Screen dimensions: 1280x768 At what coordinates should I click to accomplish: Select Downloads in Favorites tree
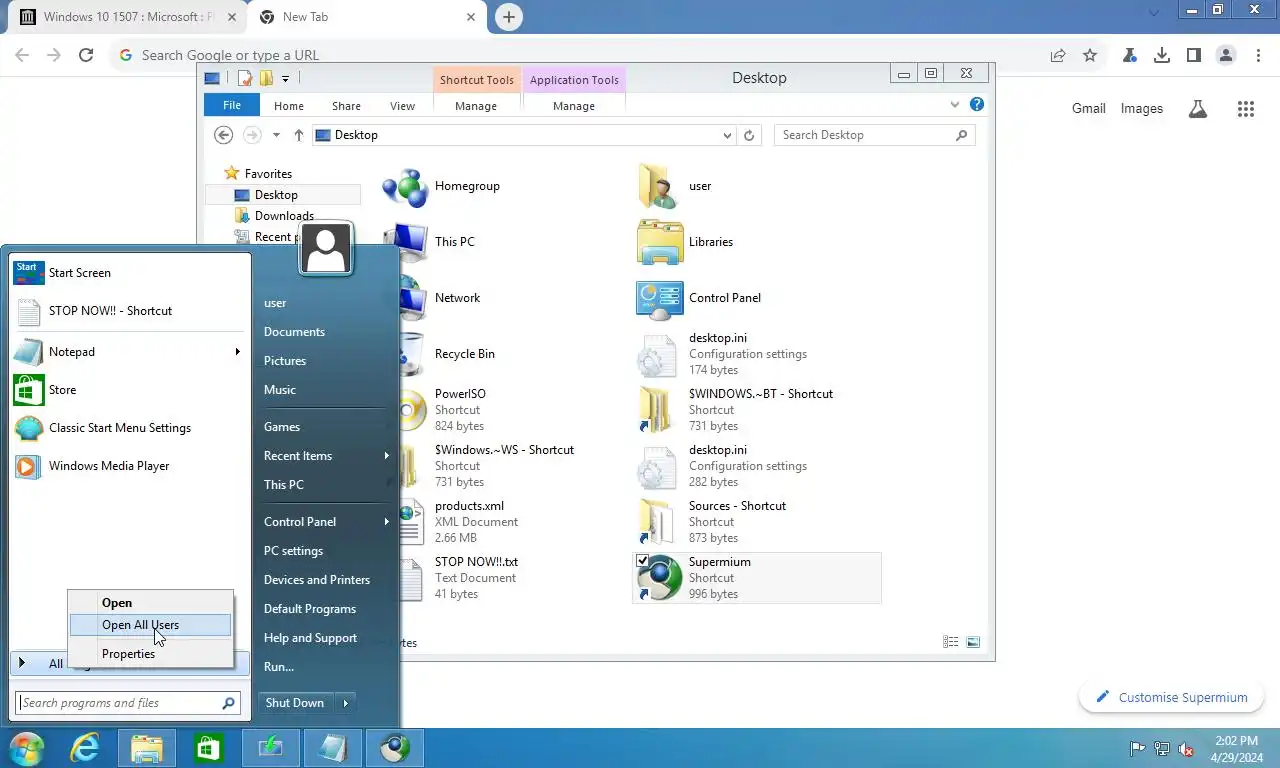[284, 216]
